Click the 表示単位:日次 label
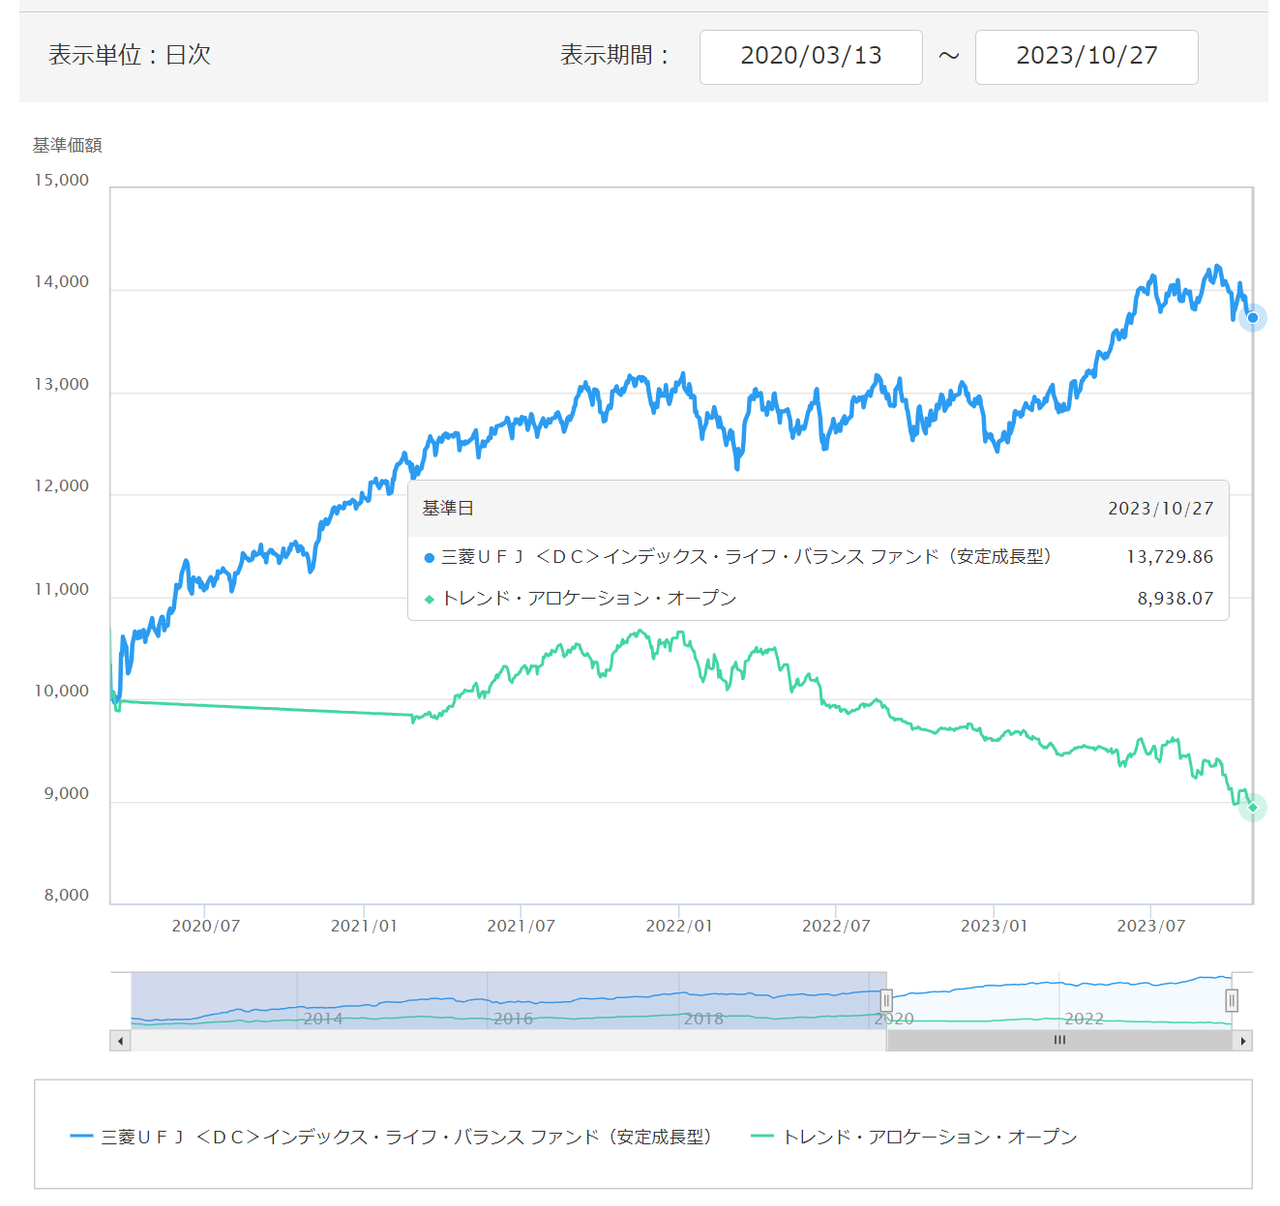 coord(130,55)
